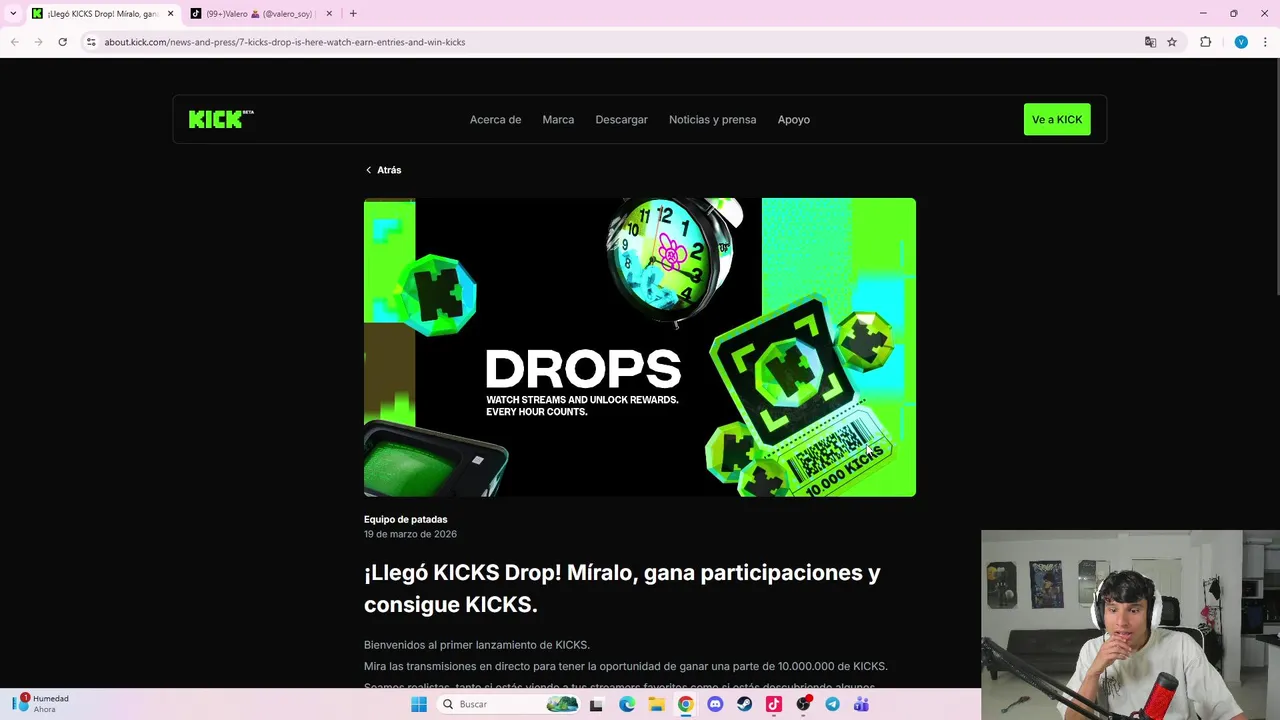Open the tab search dropdown arrow
1280x720 pixels.
pyautogui.click(x=13, y=13)
